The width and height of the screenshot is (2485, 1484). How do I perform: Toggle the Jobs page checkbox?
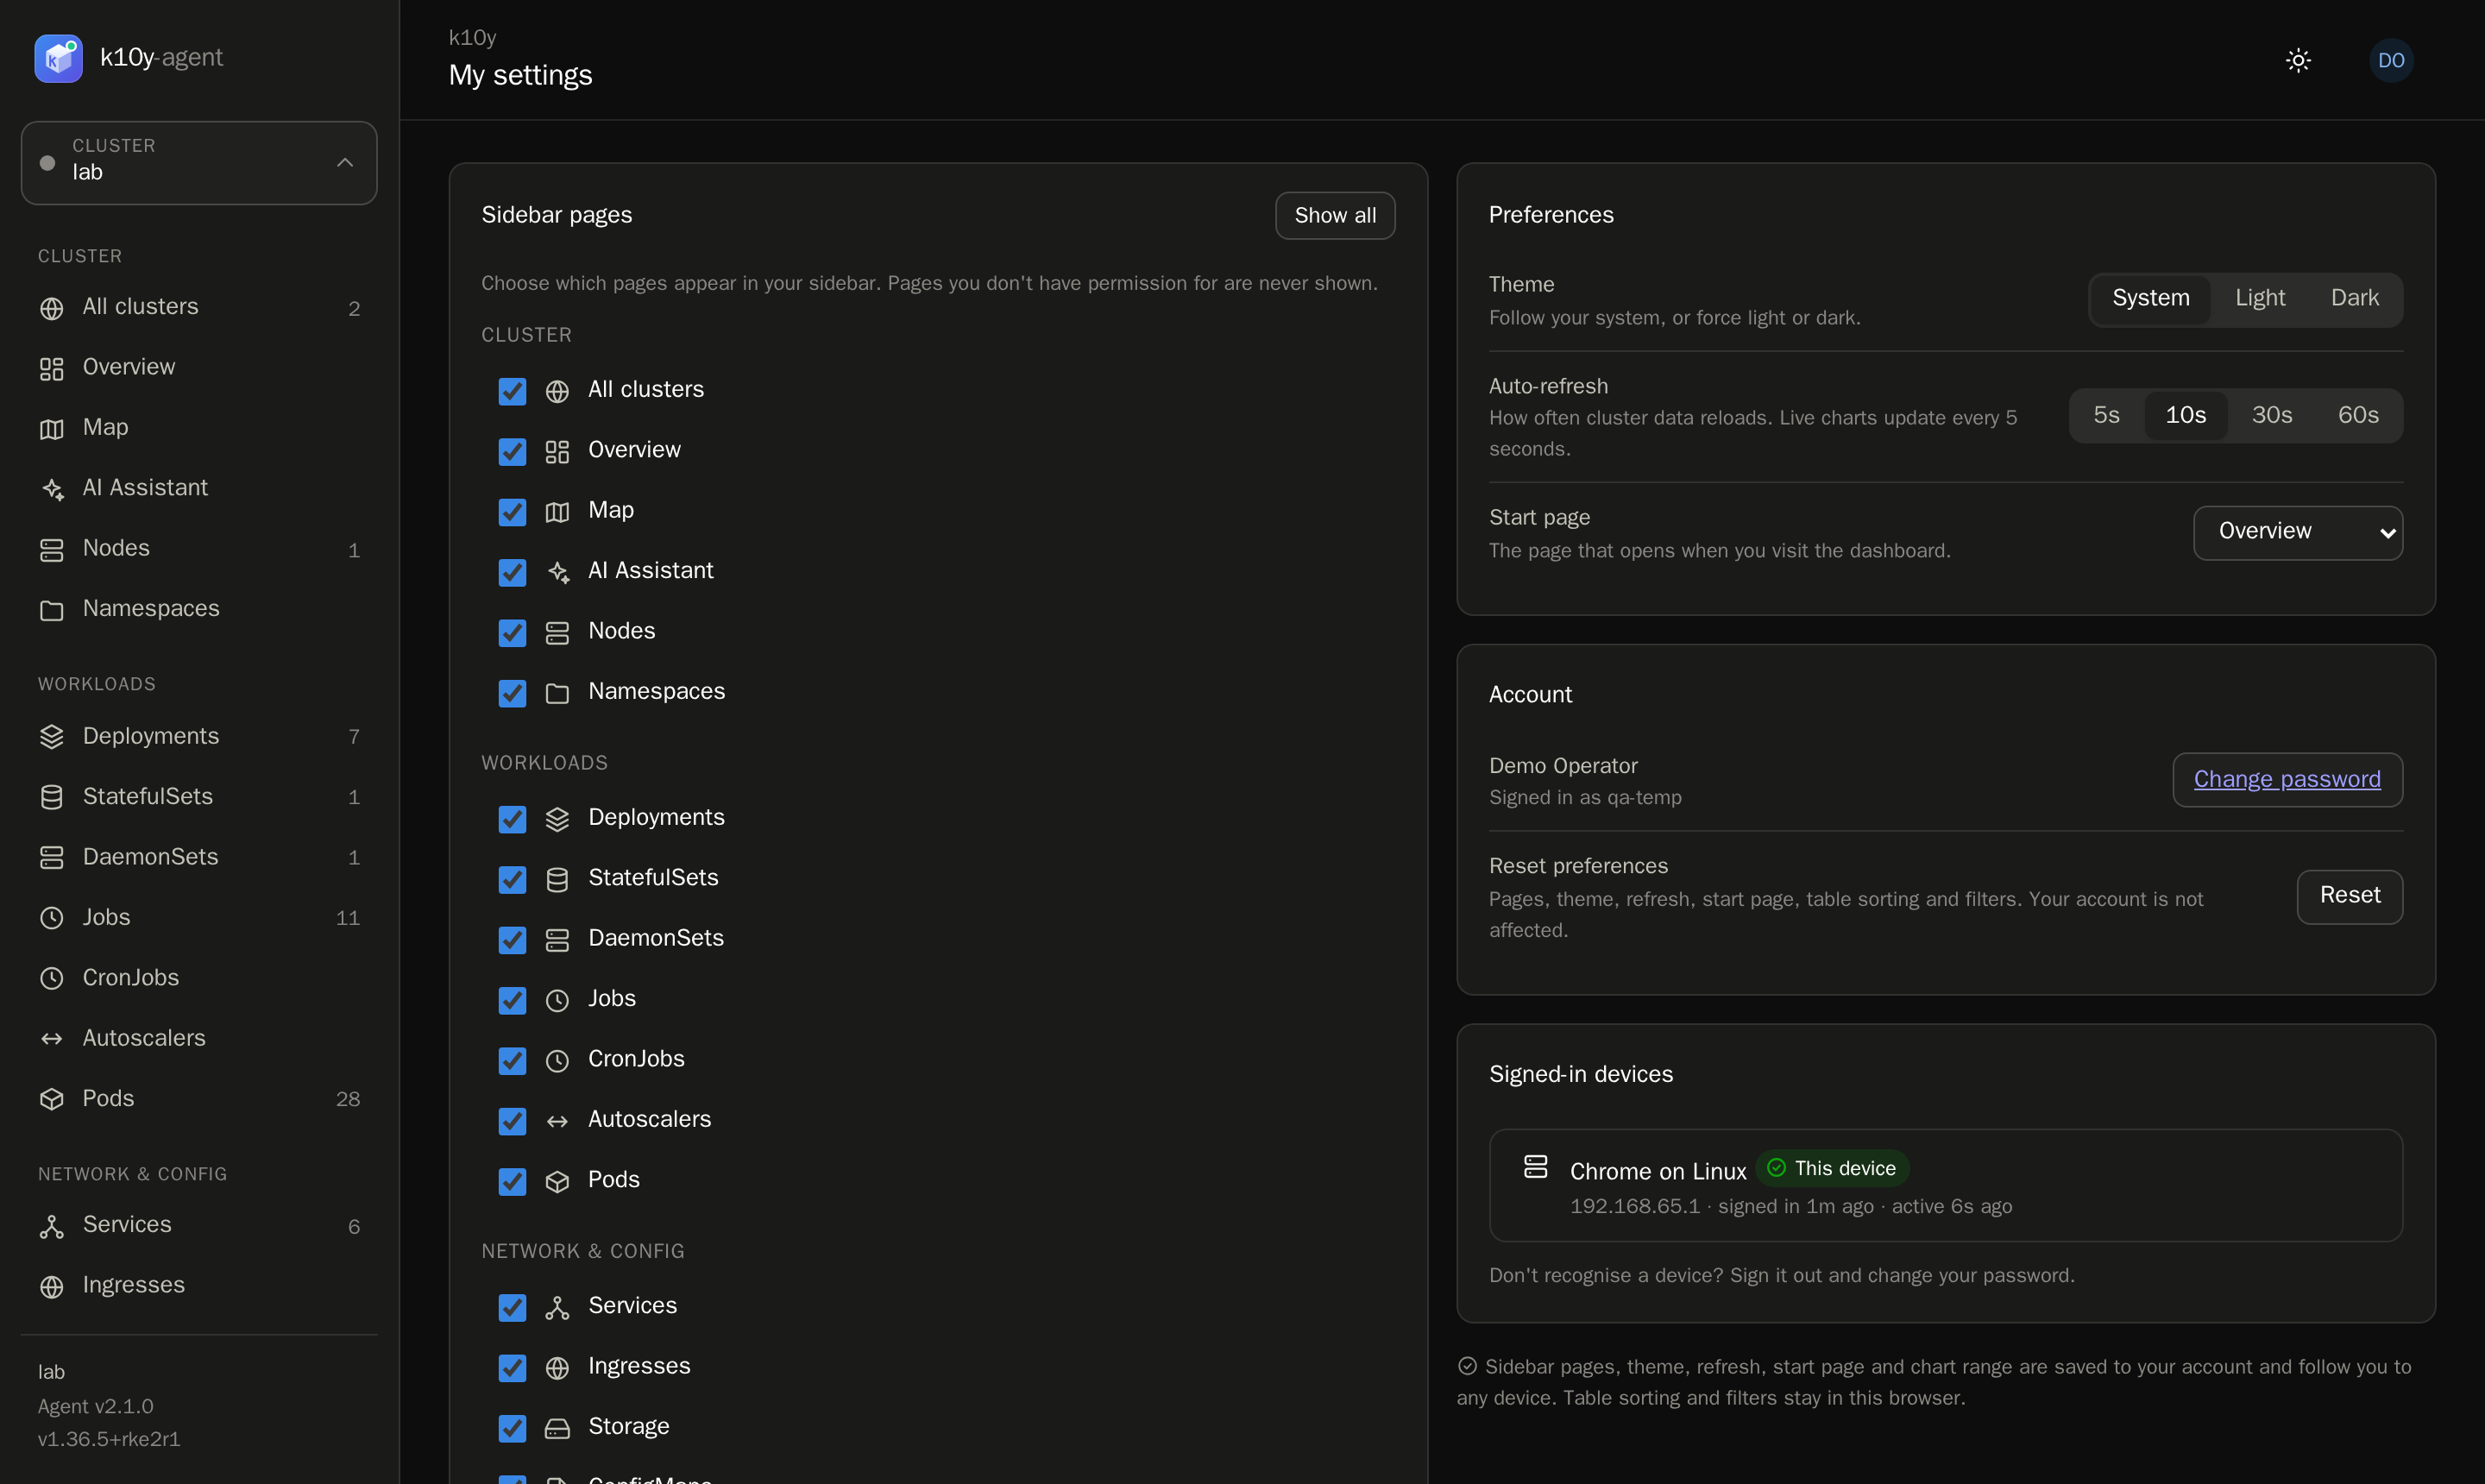coord(512,1000)
